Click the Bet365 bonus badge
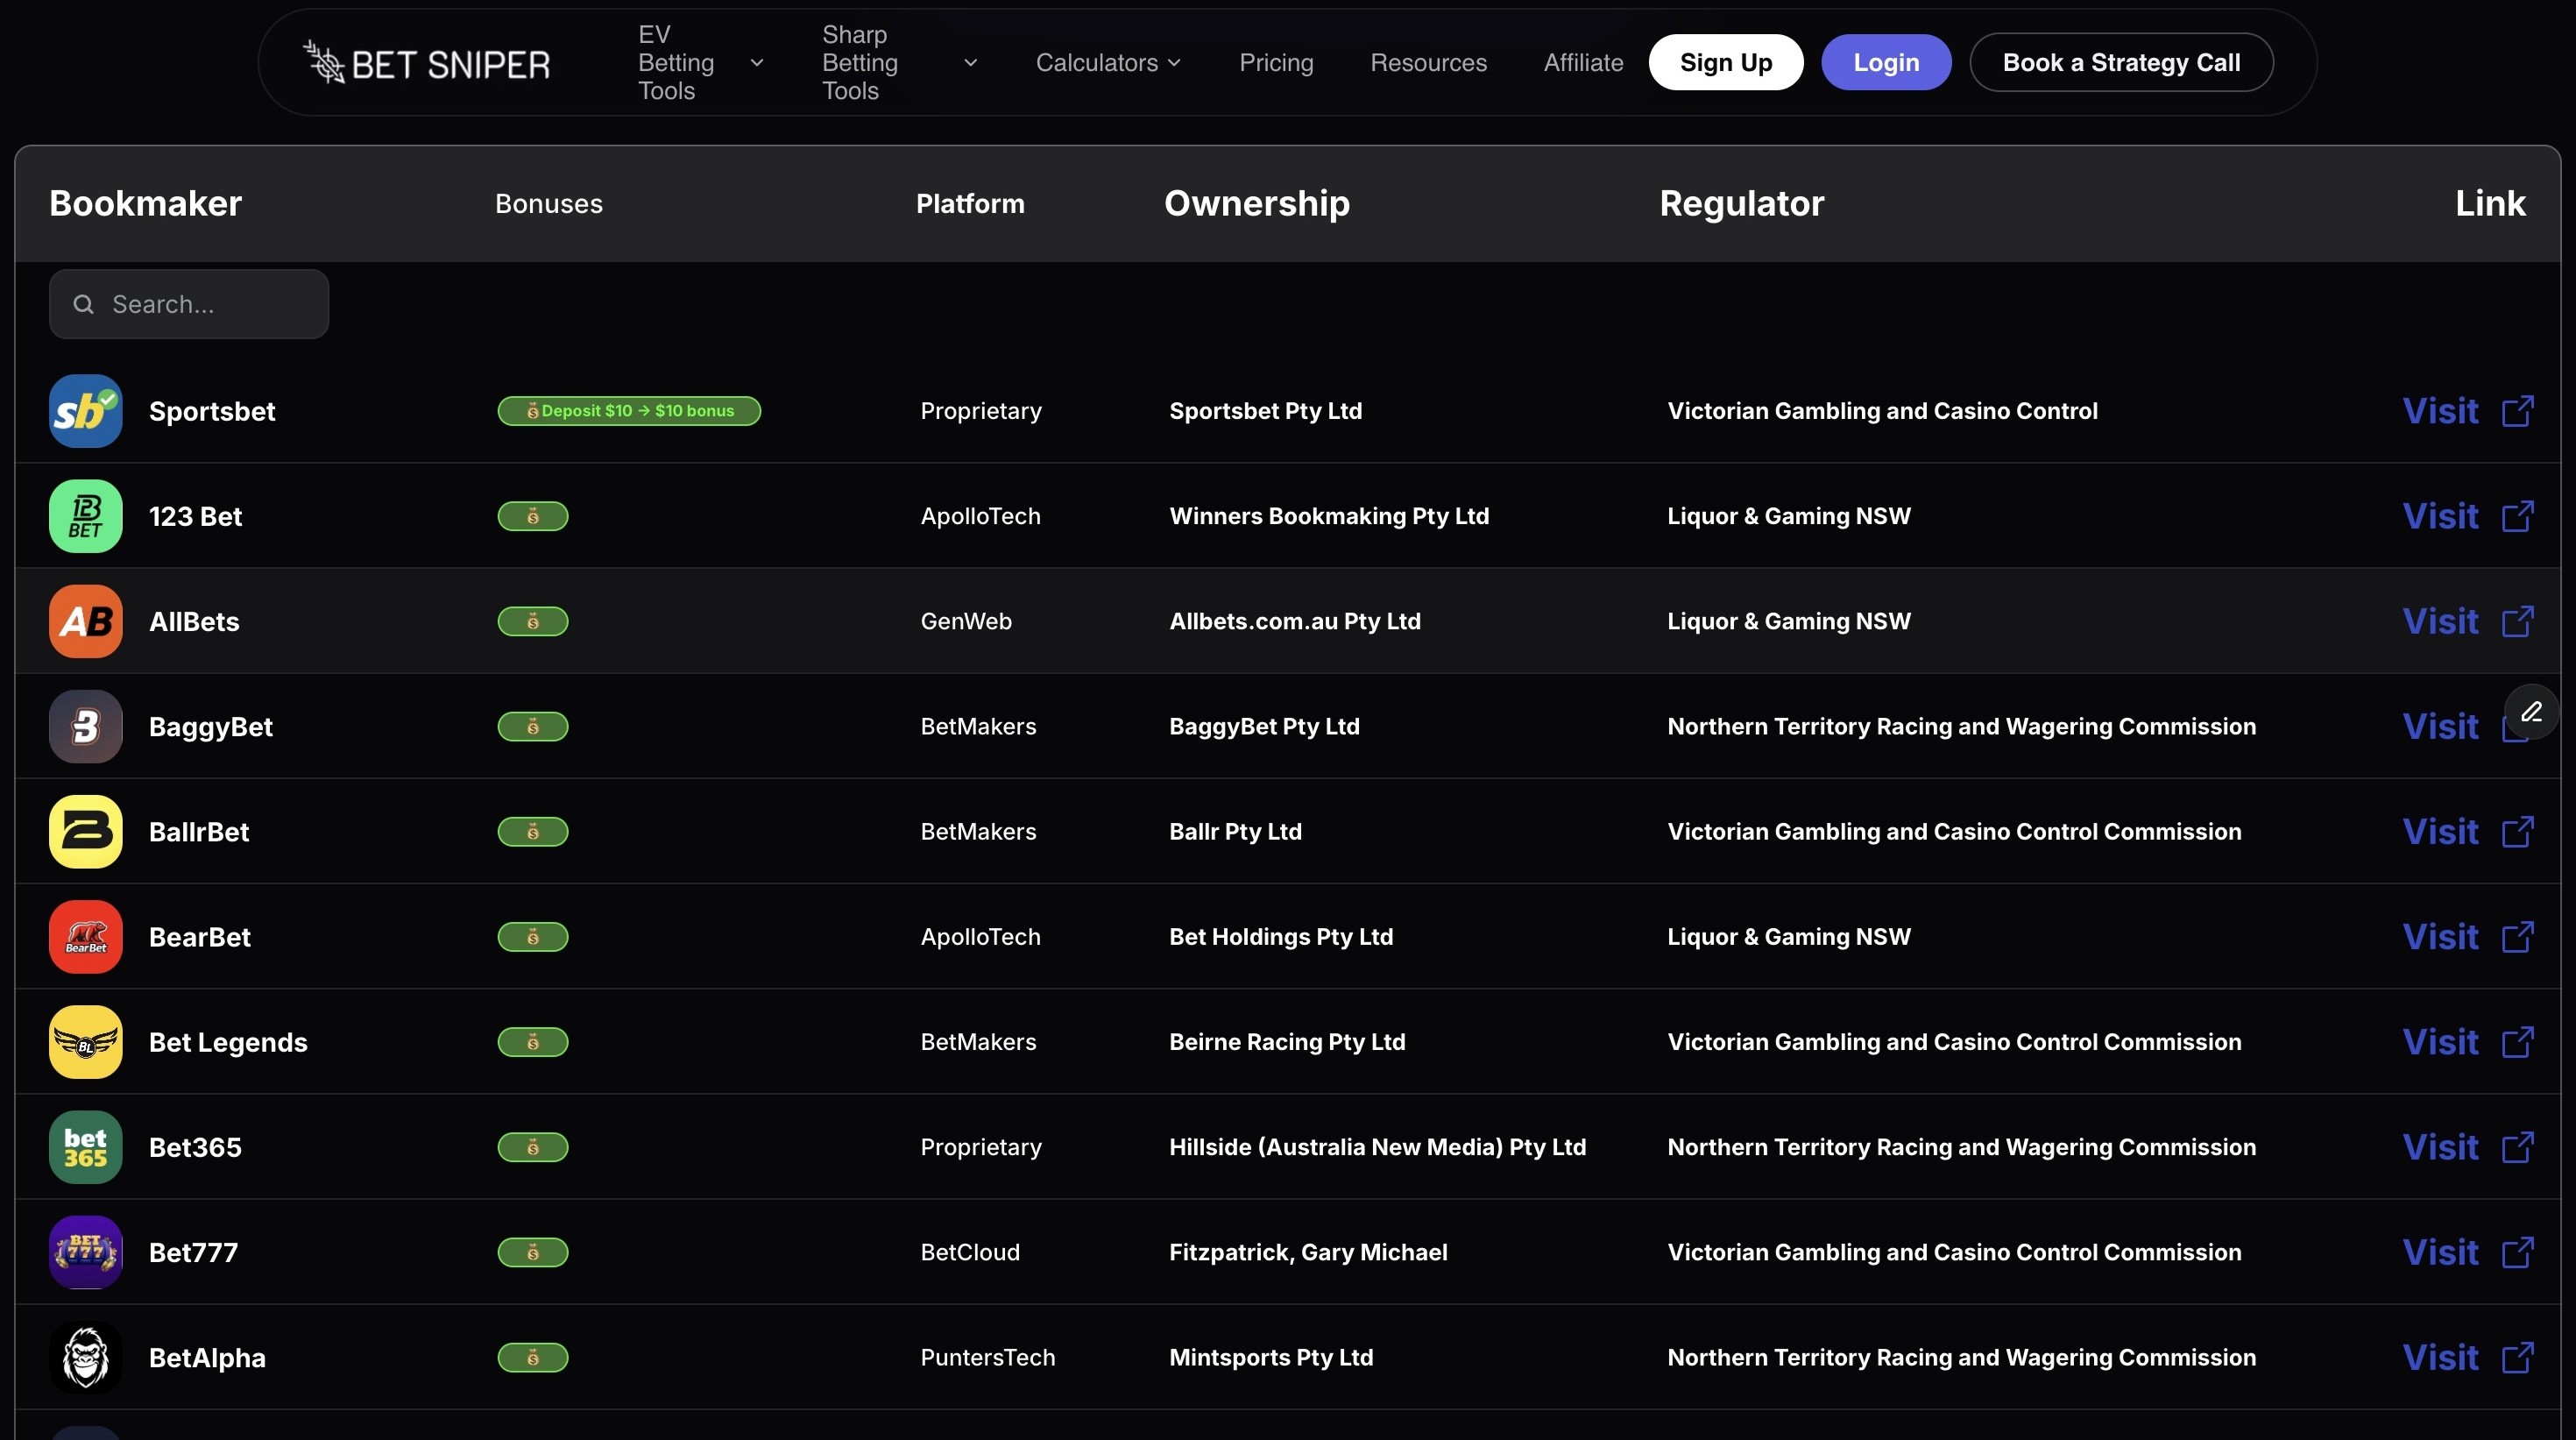This screenshot has width=2576, height=1440. click(533, 1147)
